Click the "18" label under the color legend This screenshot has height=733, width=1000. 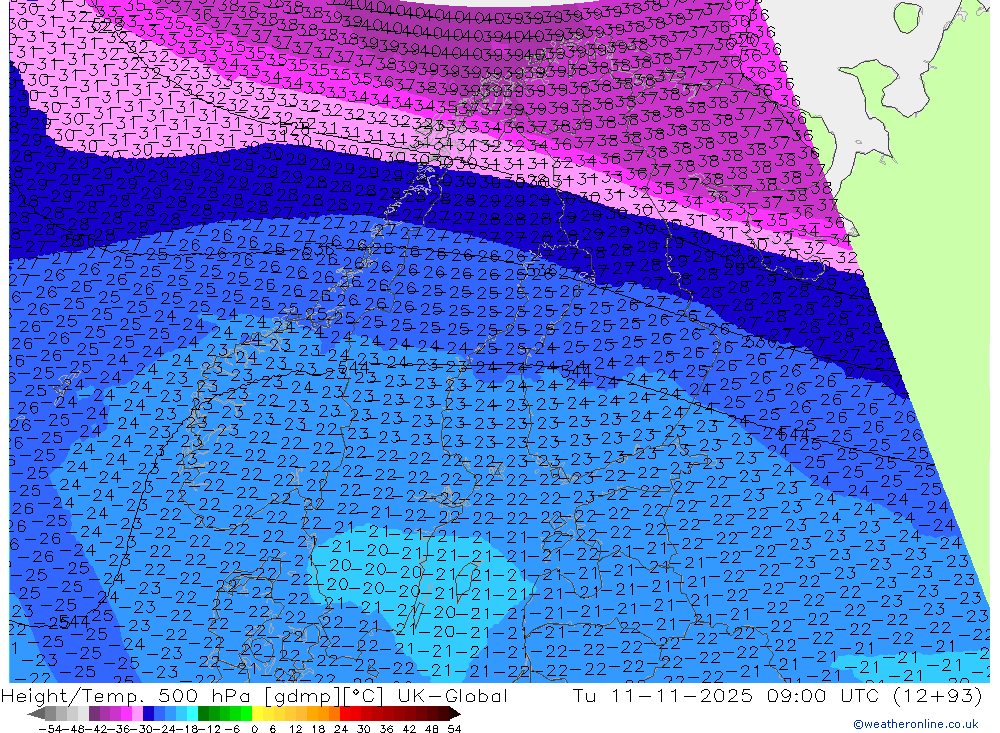[x=318, y=729]
